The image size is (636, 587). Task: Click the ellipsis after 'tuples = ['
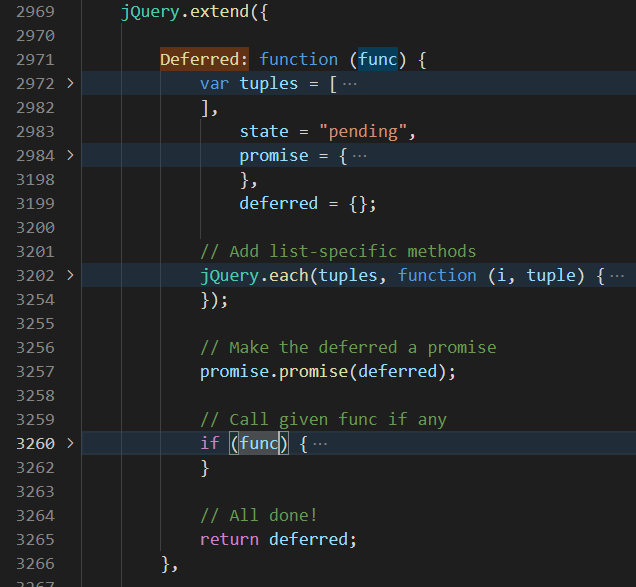(x=350, y=84)
